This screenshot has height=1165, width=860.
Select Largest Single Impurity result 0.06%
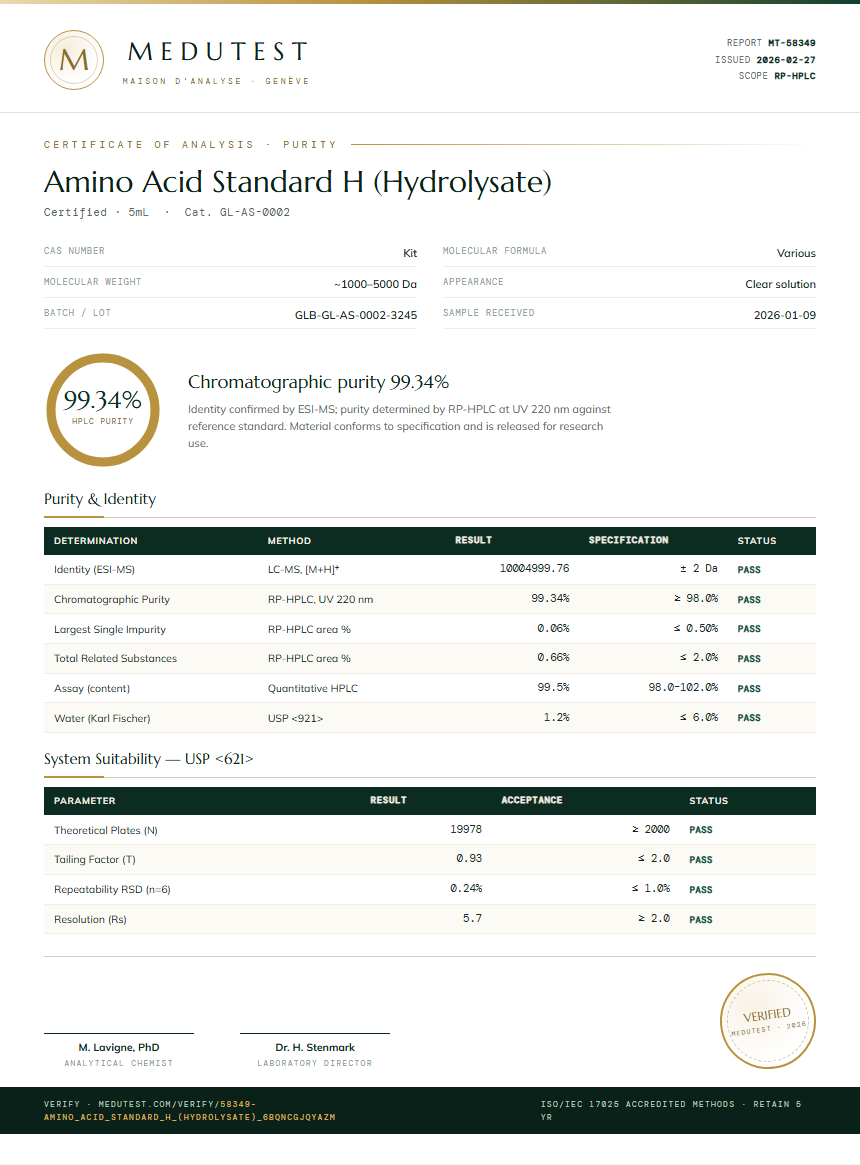click(x=554, y=629)
